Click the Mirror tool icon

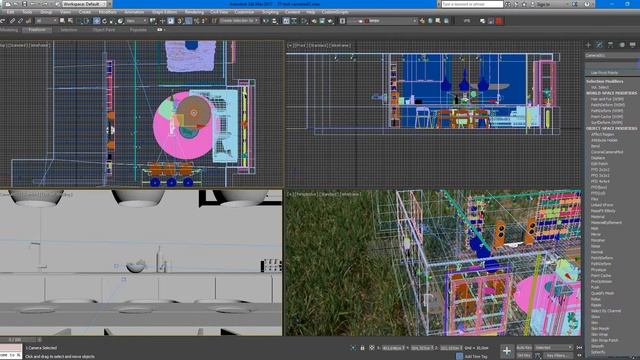tap(265, 21)
